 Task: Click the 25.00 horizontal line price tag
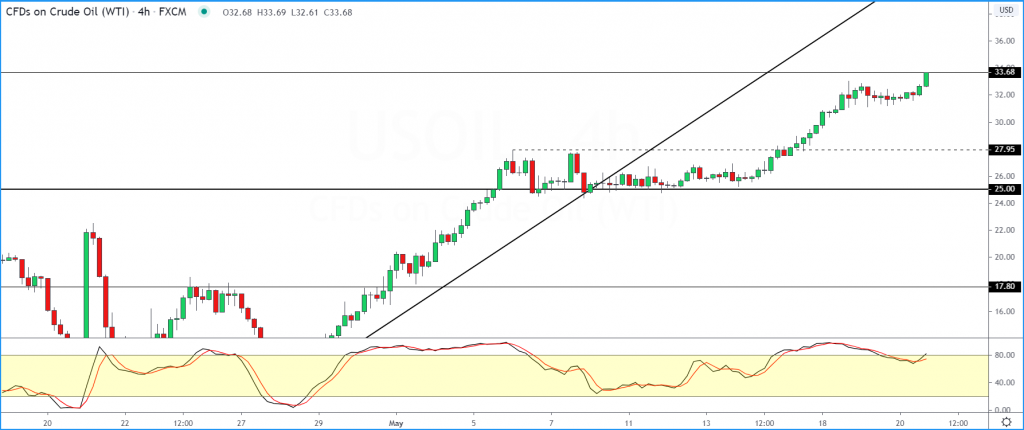coord(1002,189)
